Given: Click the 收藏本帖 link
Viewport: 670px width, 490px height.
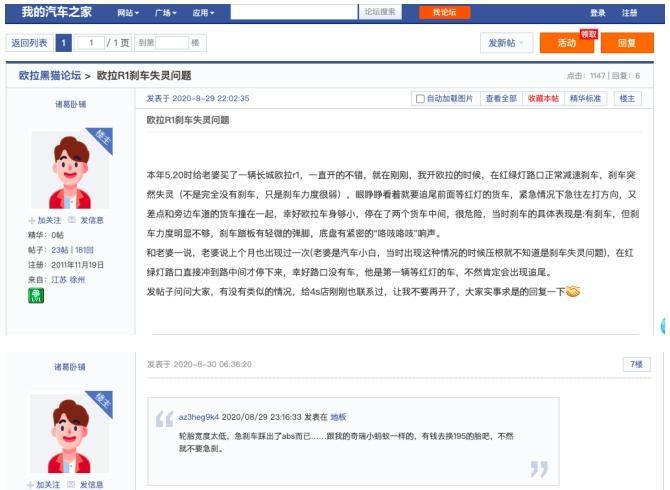Looking at the screenshot, I should [x=543, y=99].
